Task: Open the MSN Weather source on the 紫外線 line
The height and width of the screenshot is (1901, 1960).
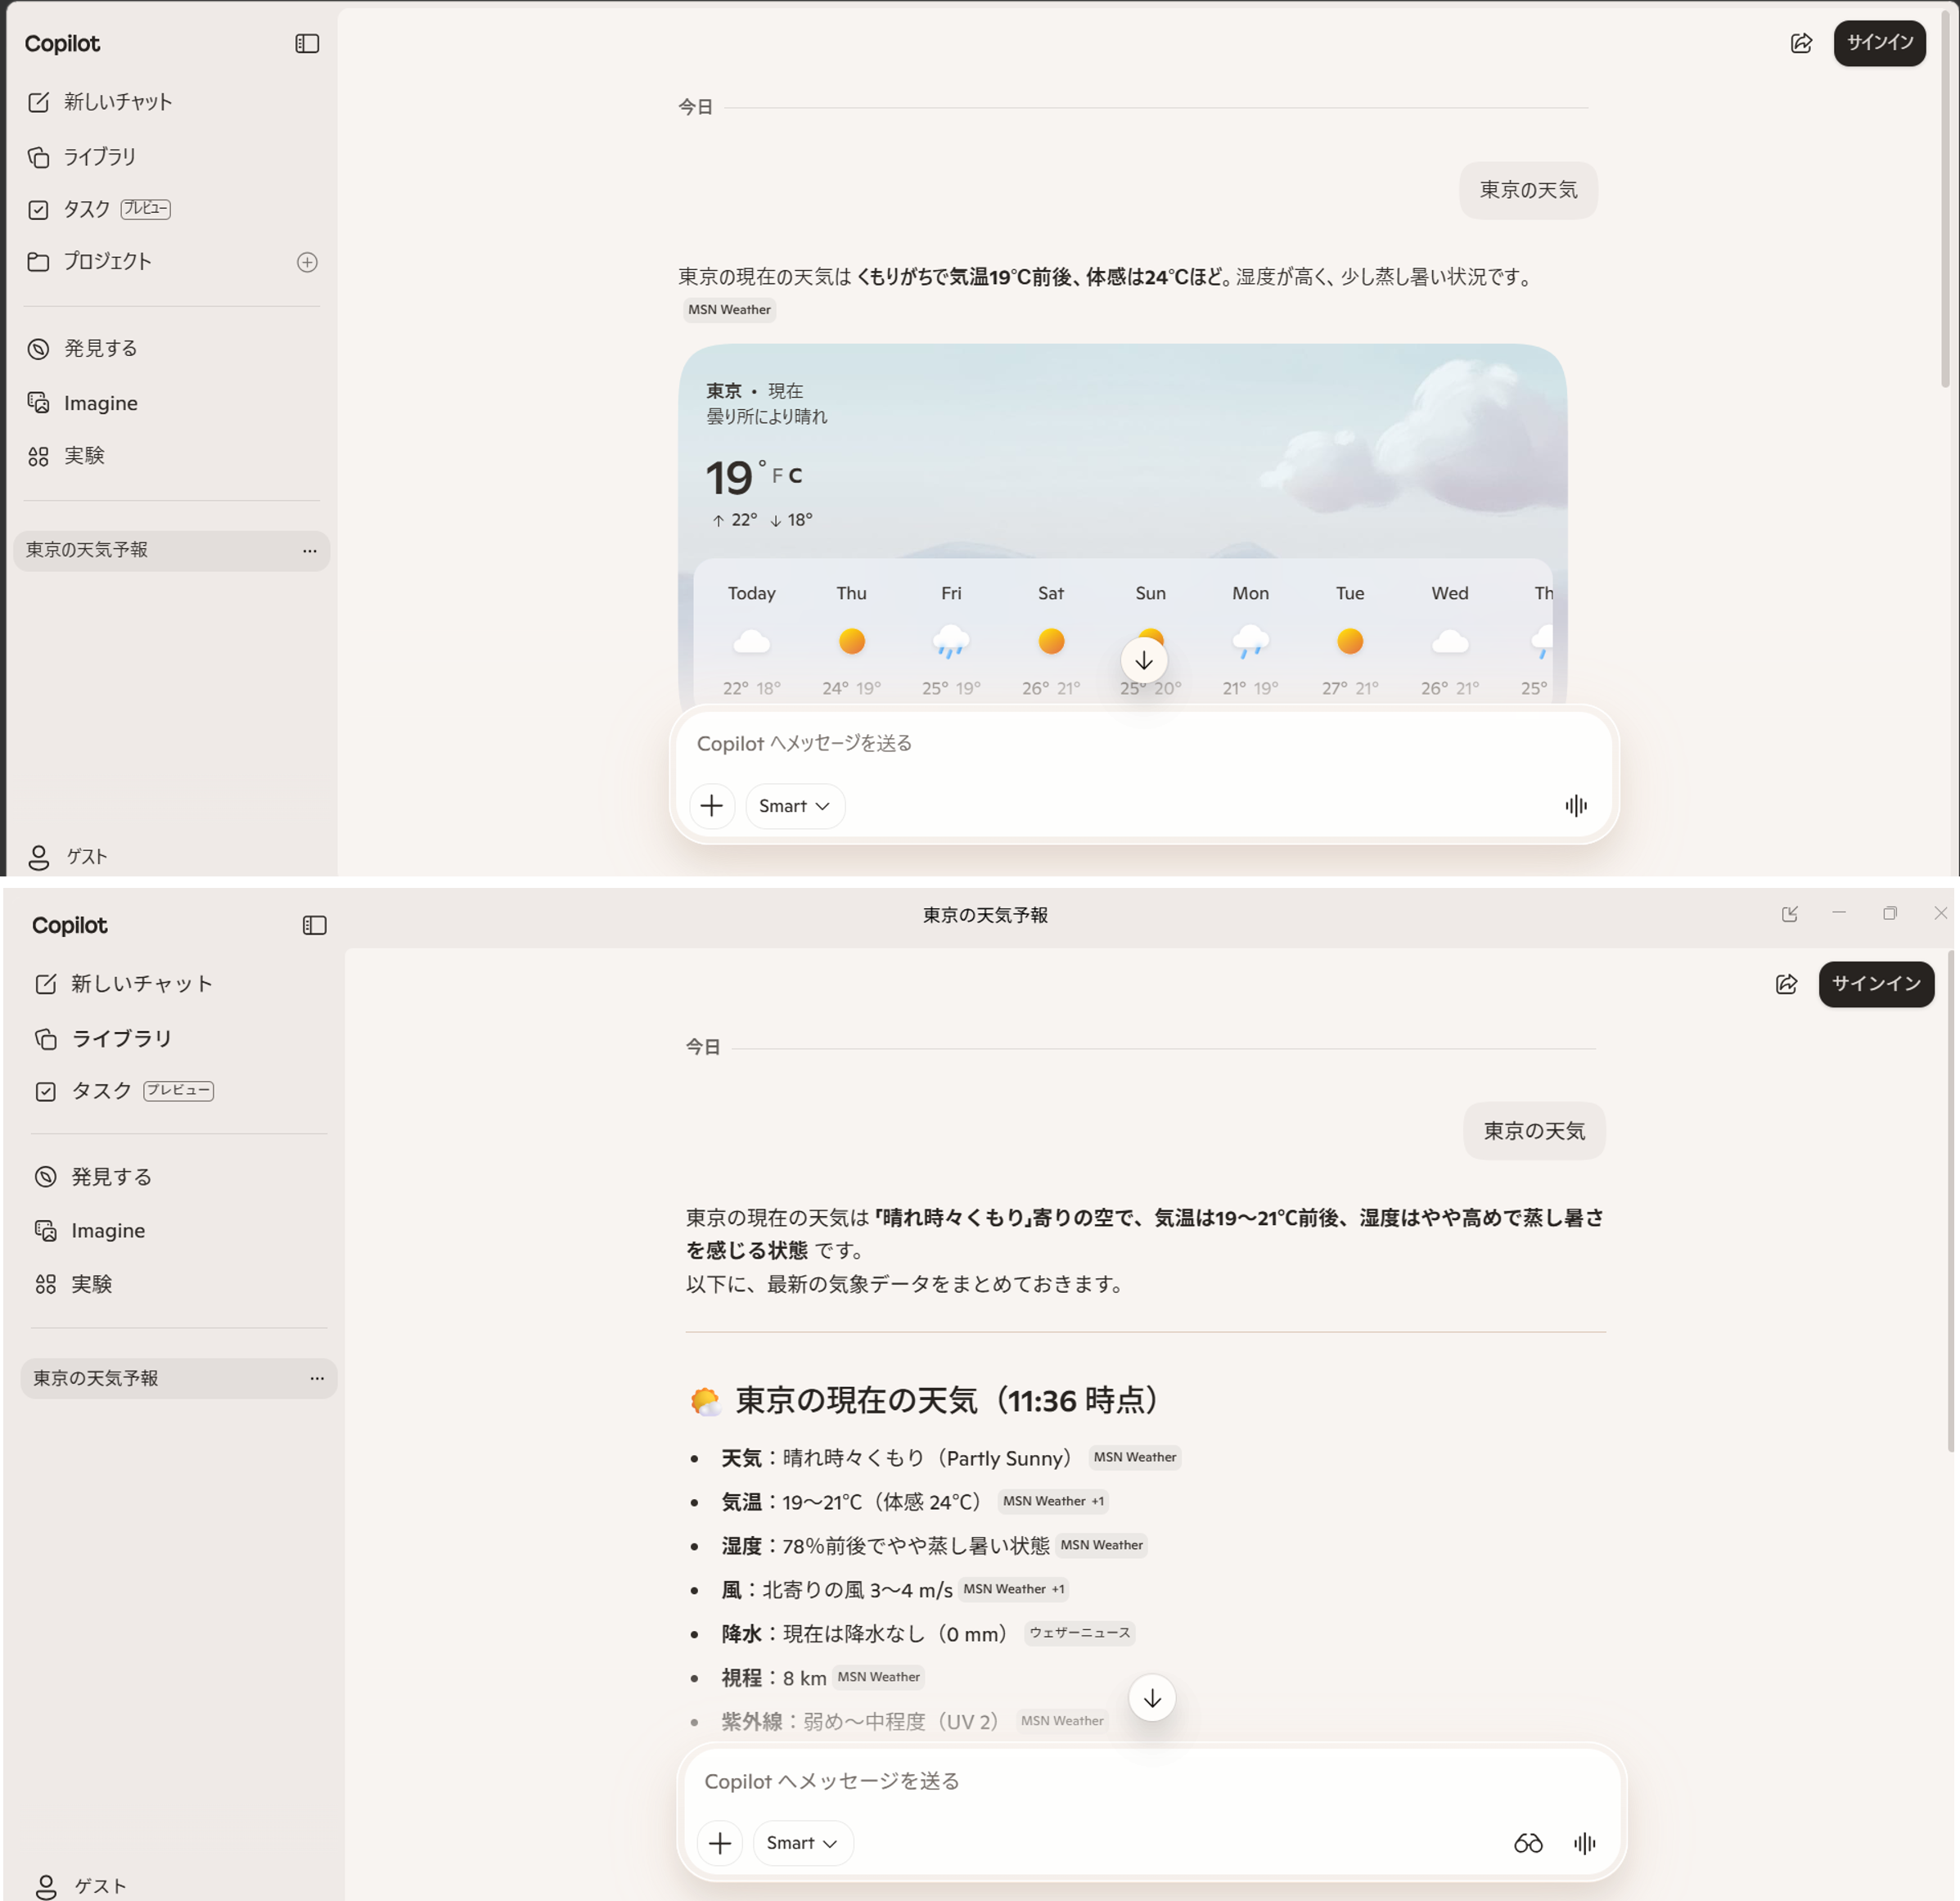Action: tap(1062, 1722)
